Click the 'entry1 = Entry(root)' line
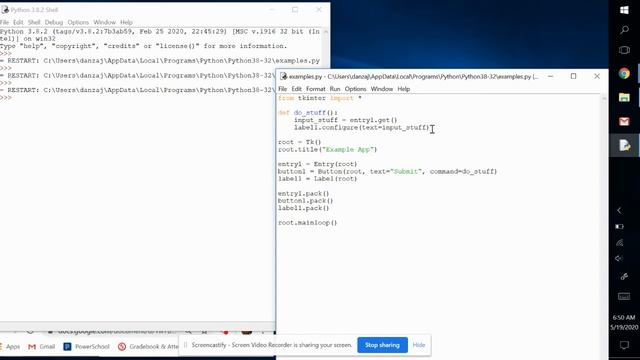This screenshot has width=640, height=360. tap(318, 164)
